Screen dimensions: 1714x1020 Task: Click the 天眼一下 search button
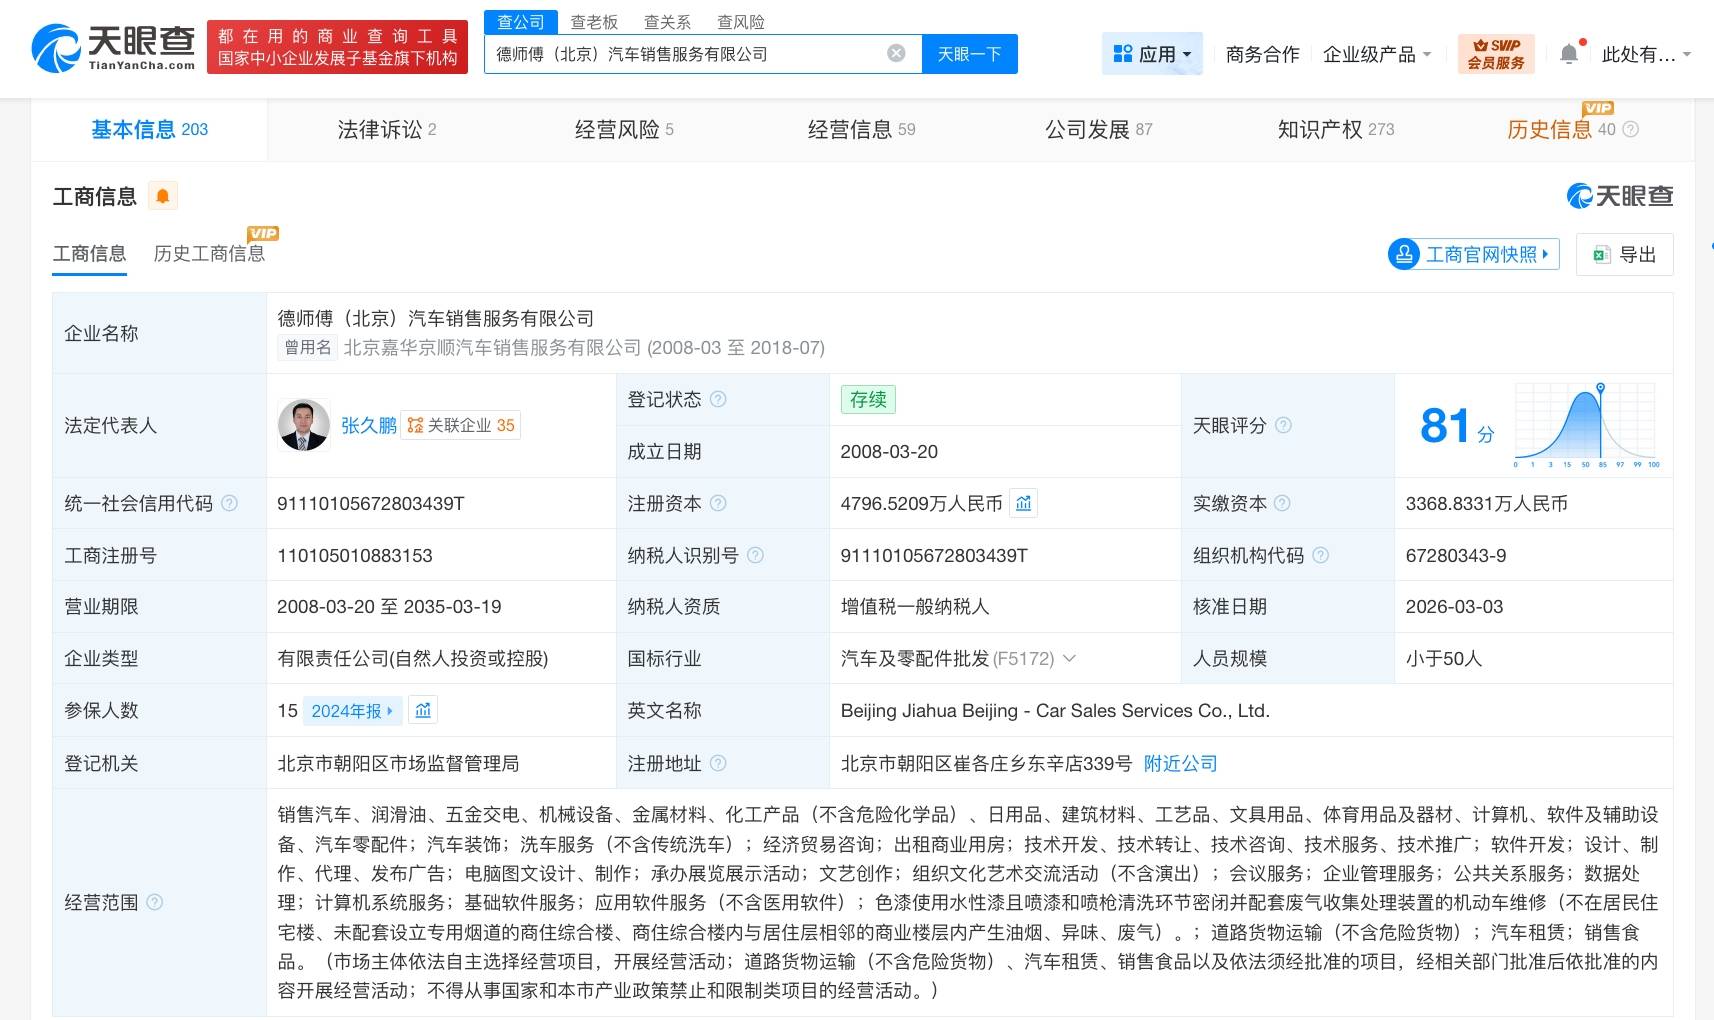(x=968, y=54)
